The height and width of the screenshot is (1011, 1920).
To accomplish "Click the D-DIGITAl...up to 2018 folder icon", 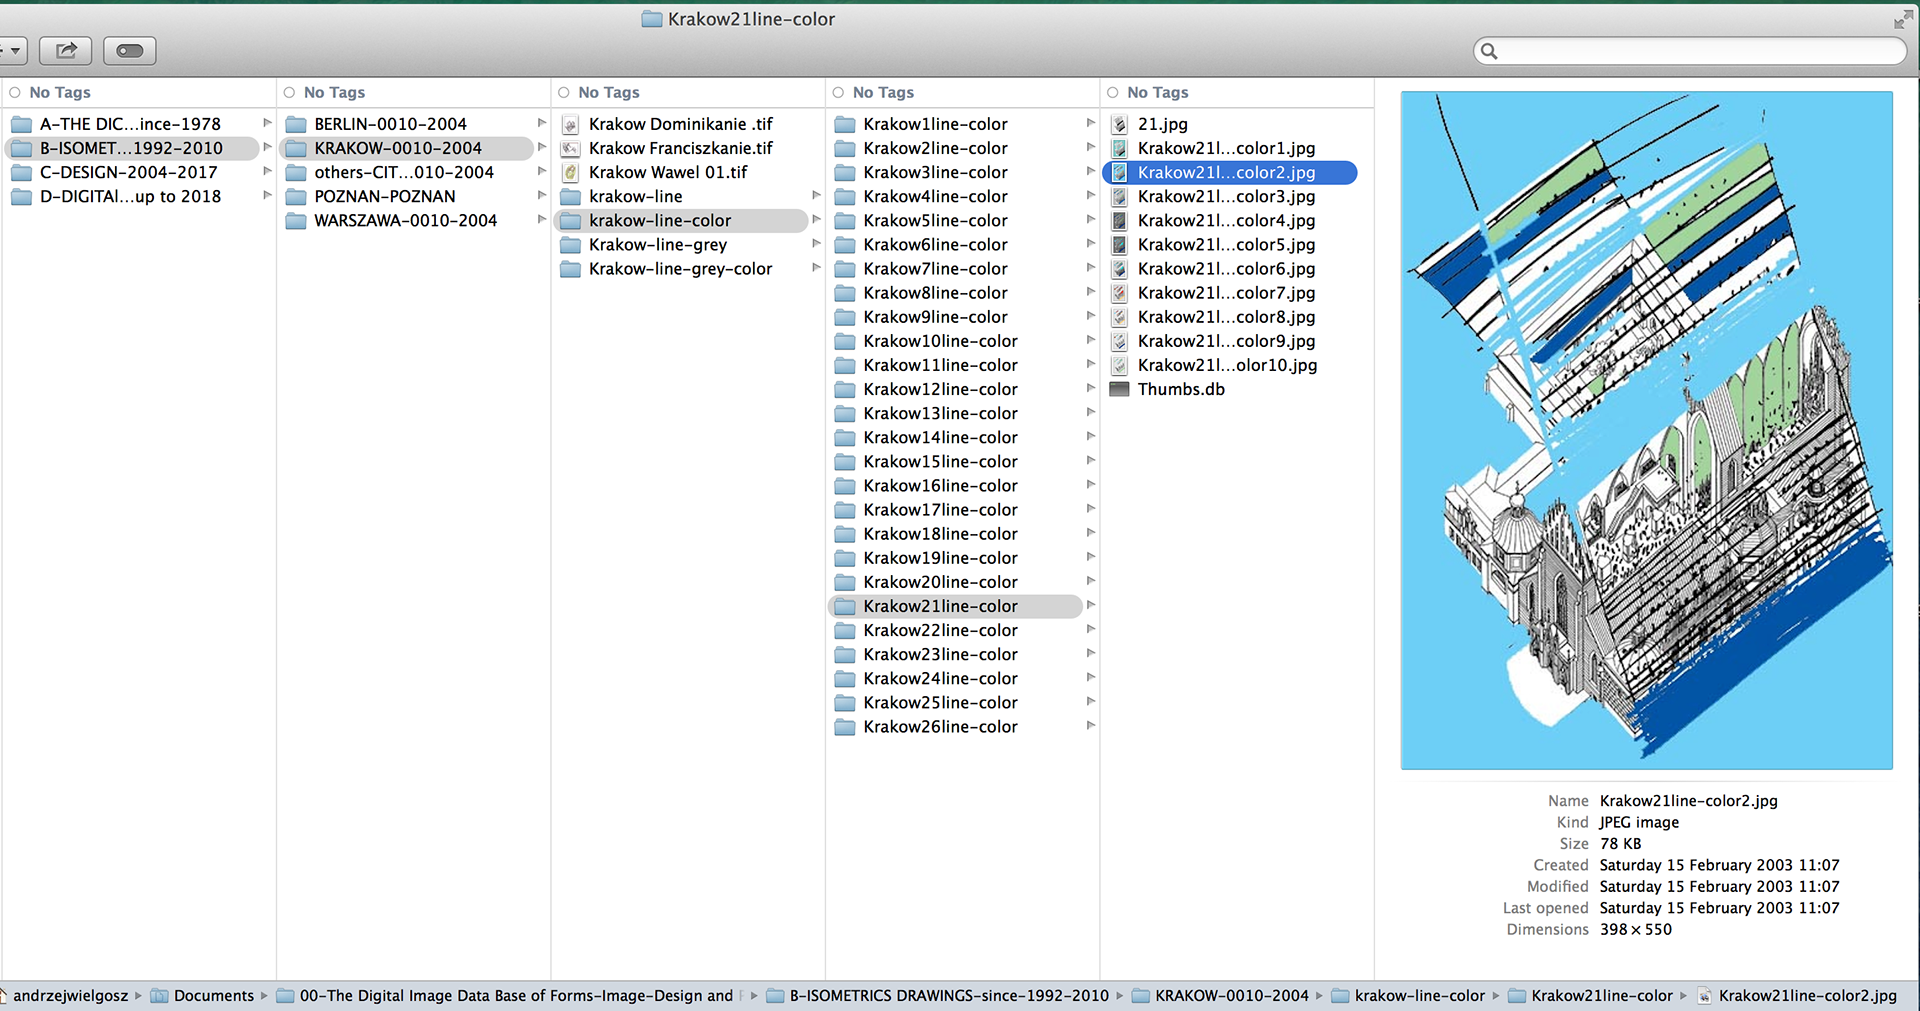I will pos(21,196).
